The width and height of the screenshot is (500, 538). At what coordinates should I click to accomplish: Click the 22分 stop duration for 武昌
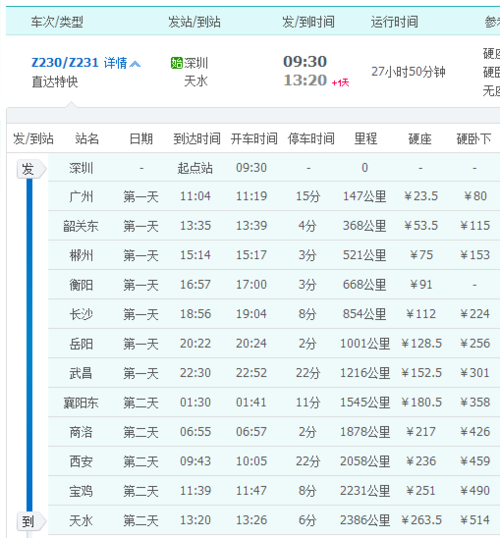click(x=308, y=373)
